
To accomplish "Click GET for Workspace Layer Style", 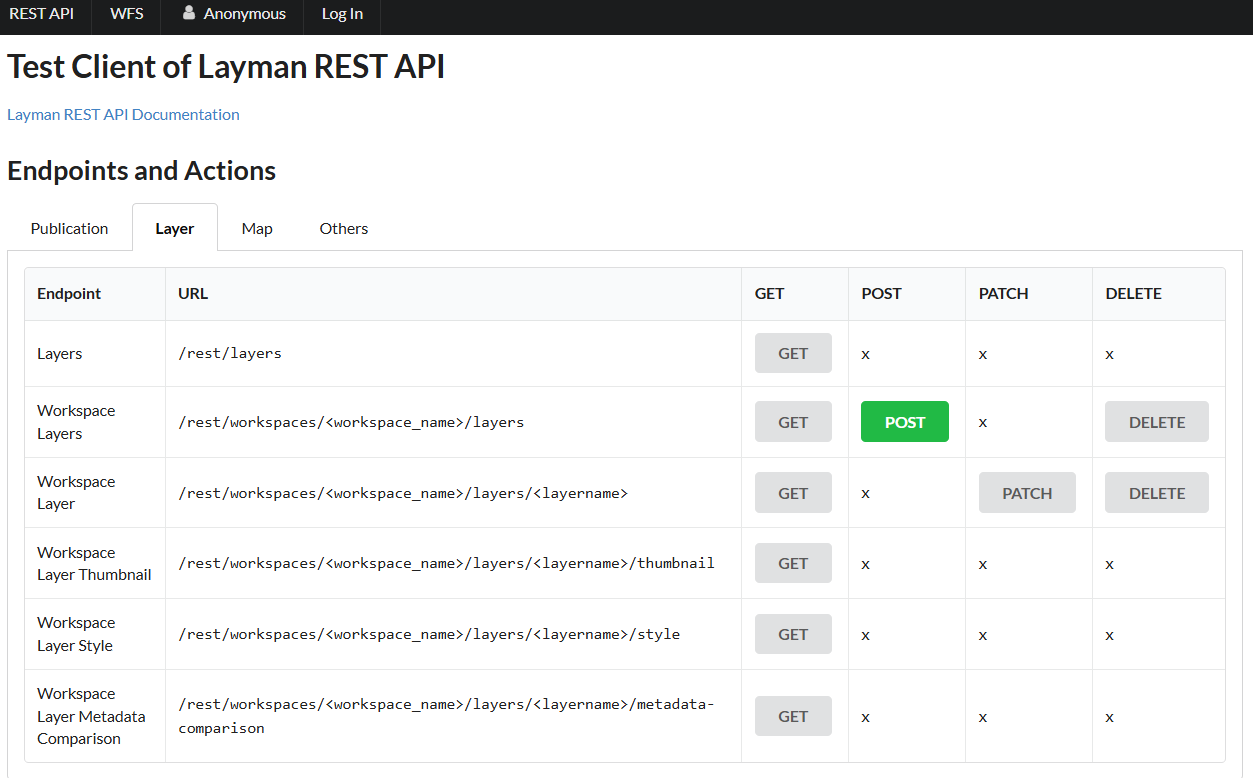I will click(792, 633).
